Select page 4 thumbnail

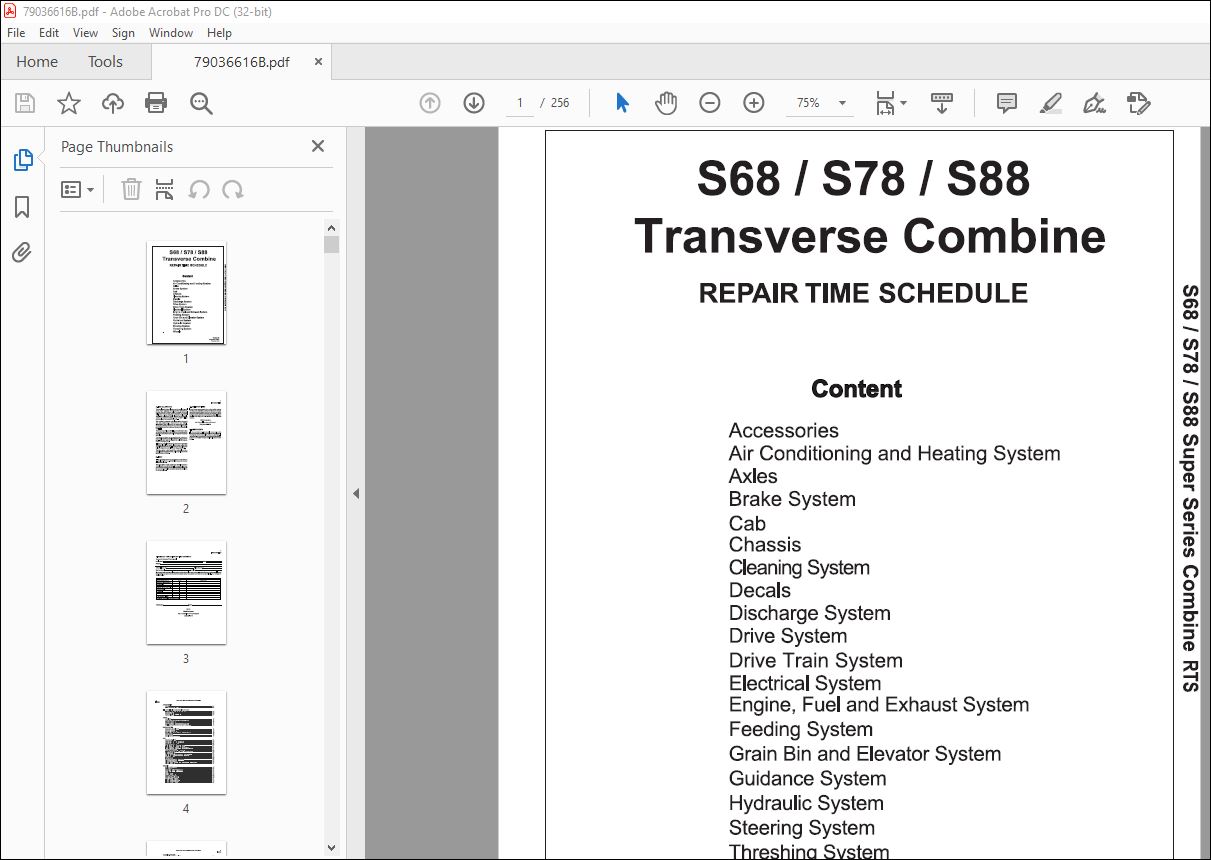pyautogui.click(x=186, y=743)
